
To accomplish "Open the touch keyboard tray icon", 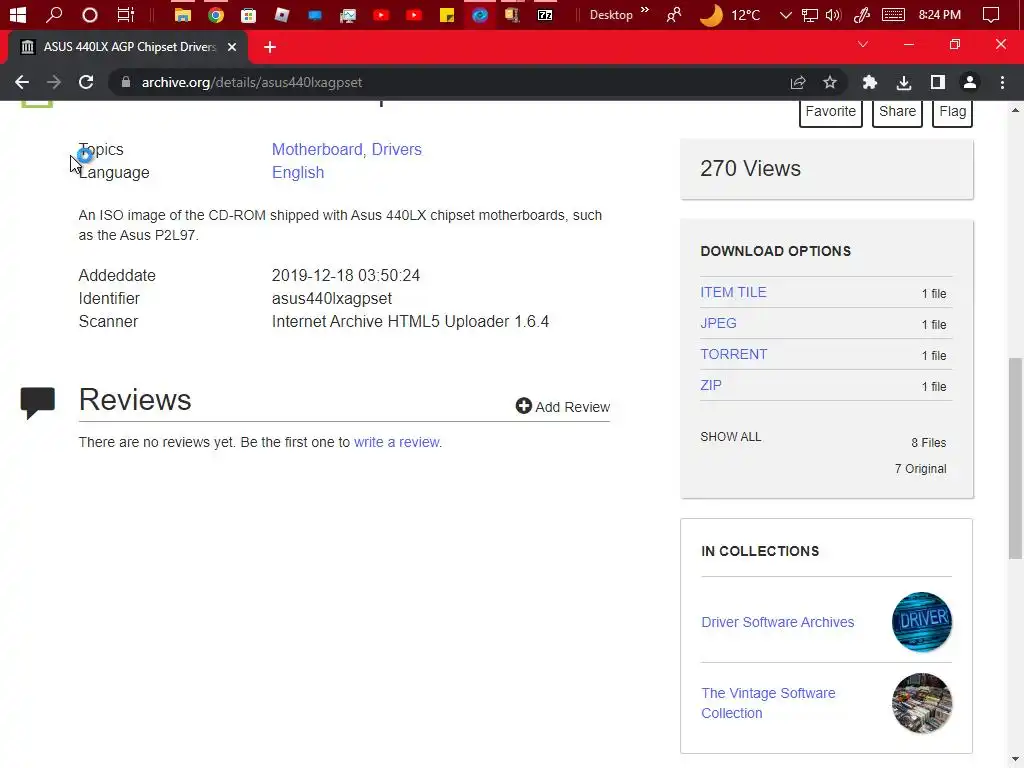I will [893, 14].
